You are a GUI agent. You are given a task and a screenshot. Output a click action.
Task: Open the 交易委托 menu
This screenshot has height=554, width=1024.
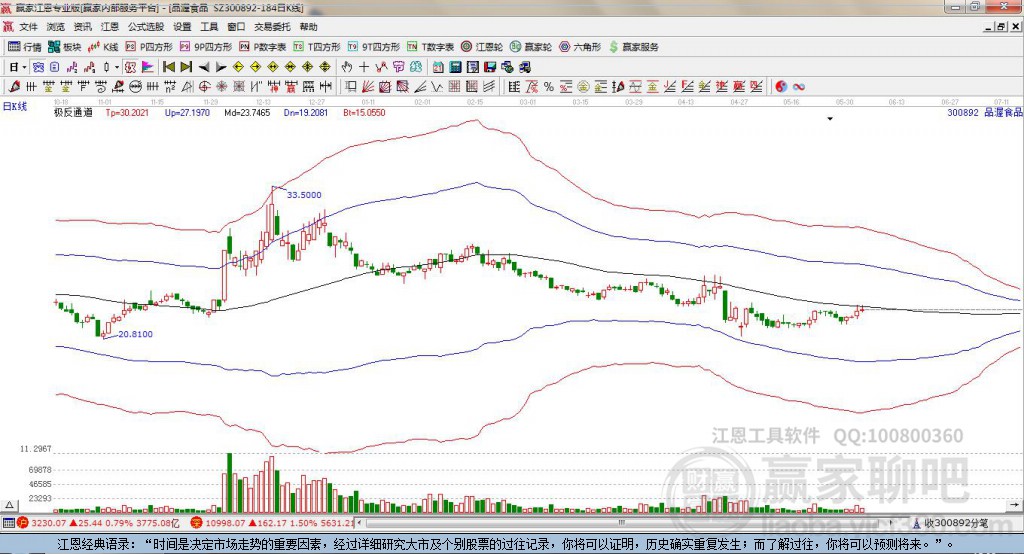pyautogui.click(x=272, y=27)
